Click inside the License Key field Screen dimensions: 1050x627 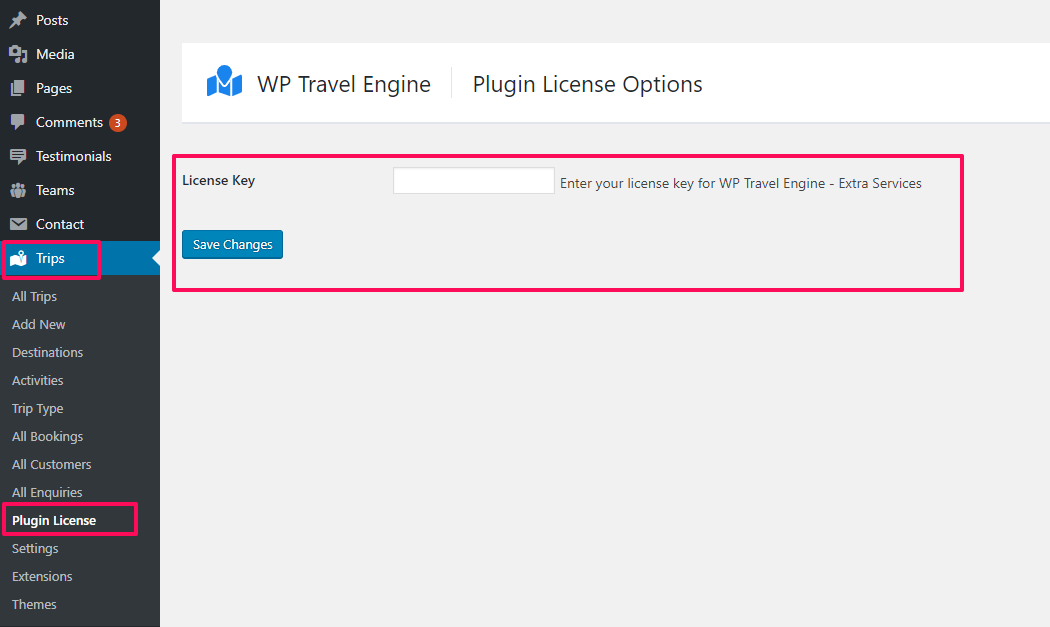(x=473, y=181)
